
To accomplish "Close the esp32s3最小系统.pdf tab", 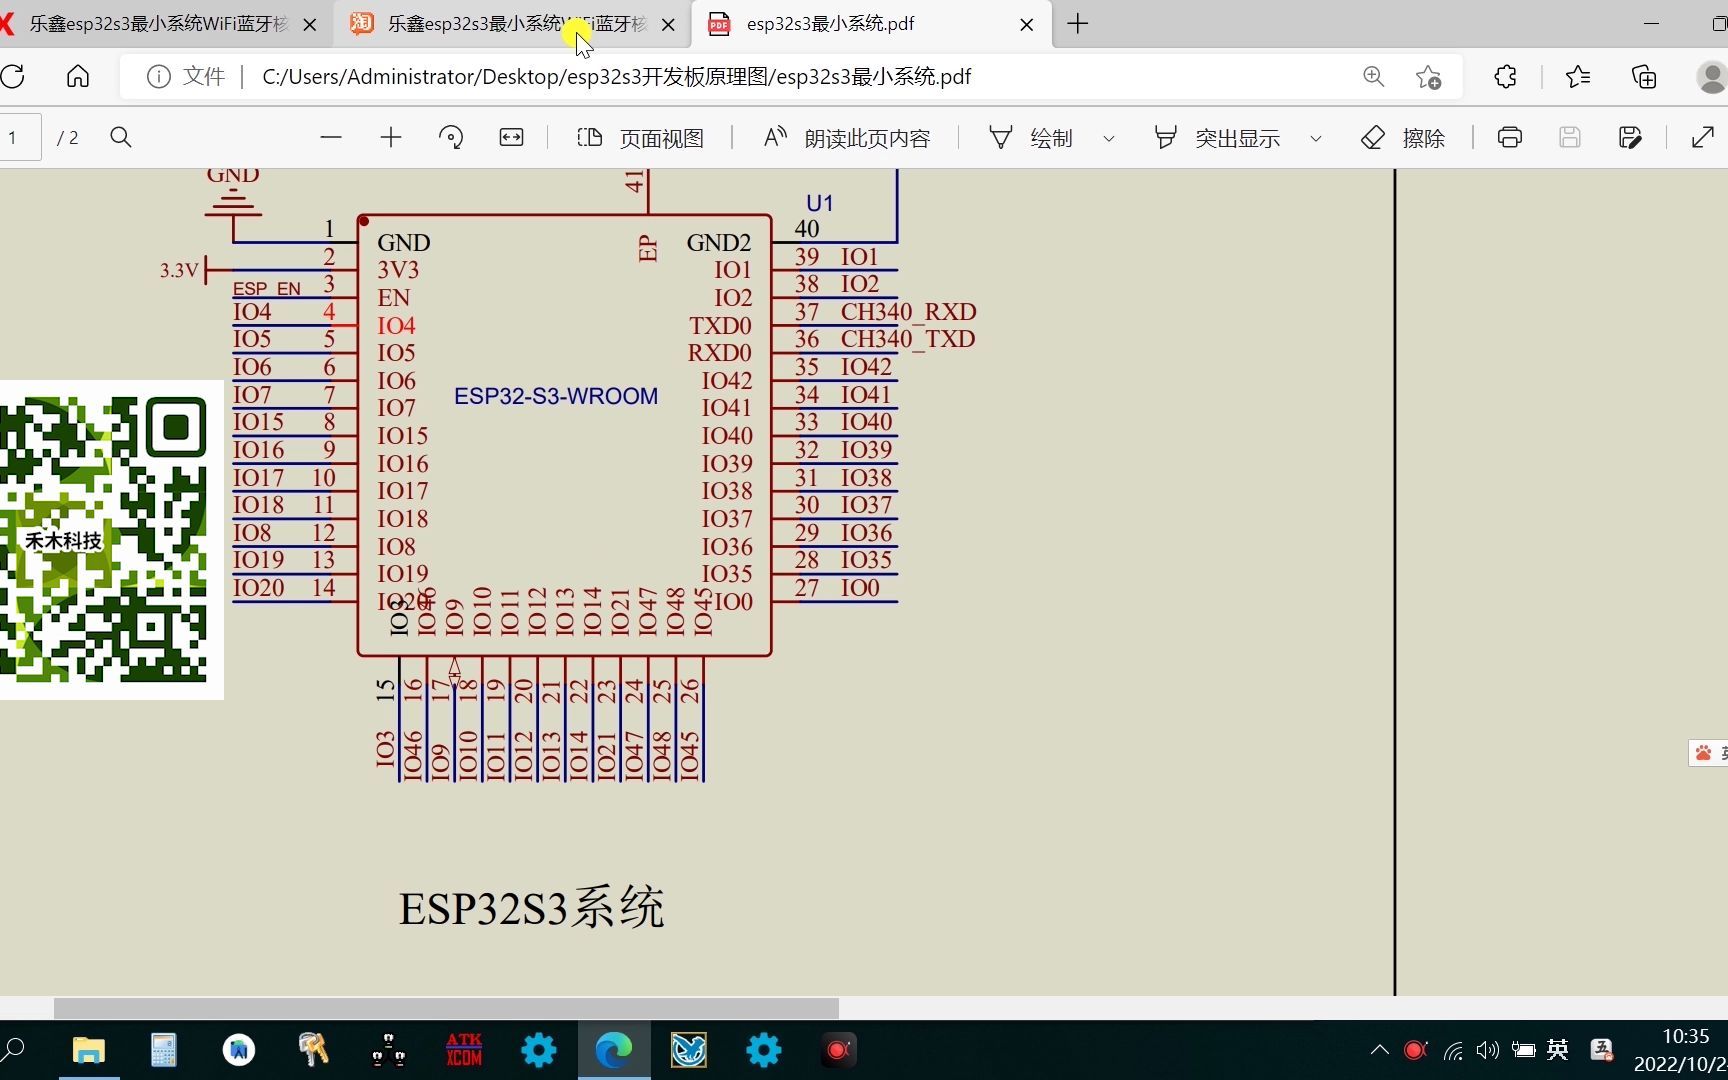I will 1027,25.
